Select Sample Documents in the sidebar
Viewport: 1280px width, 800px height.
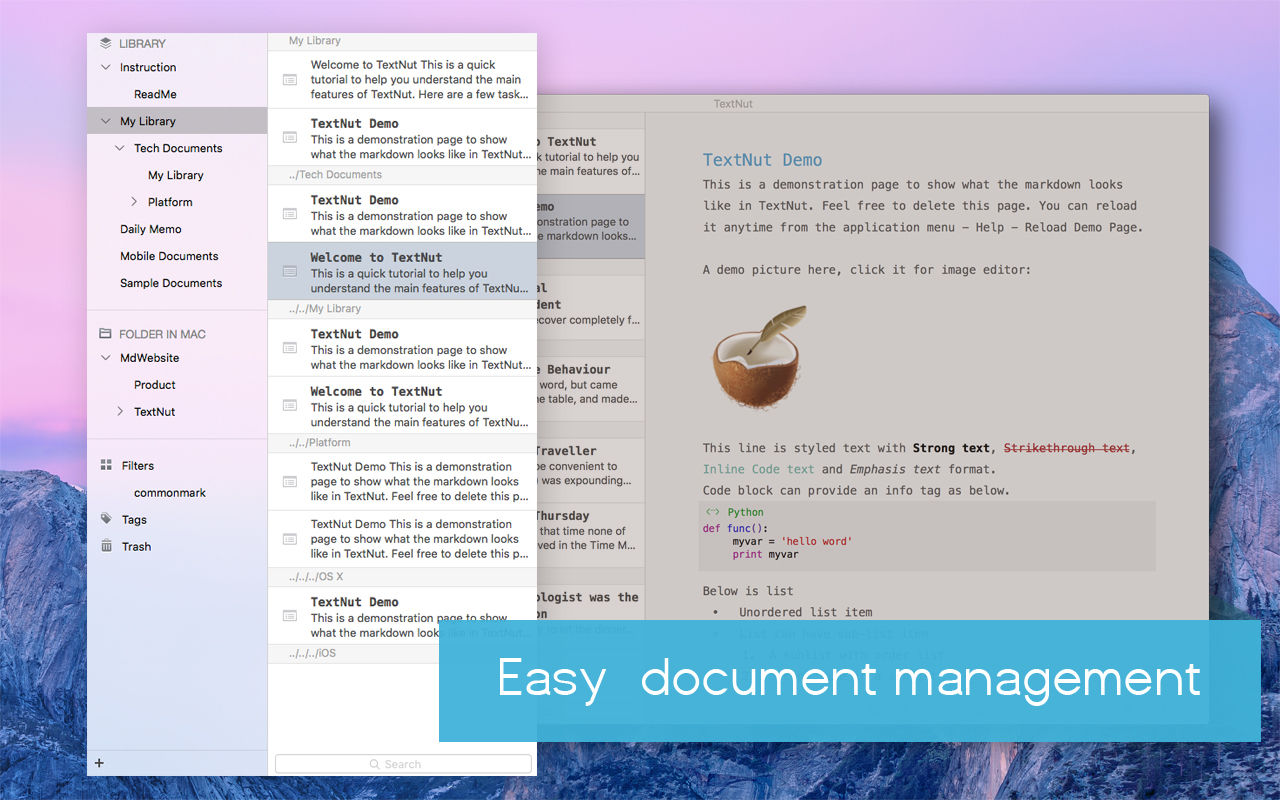click(171, 283)
